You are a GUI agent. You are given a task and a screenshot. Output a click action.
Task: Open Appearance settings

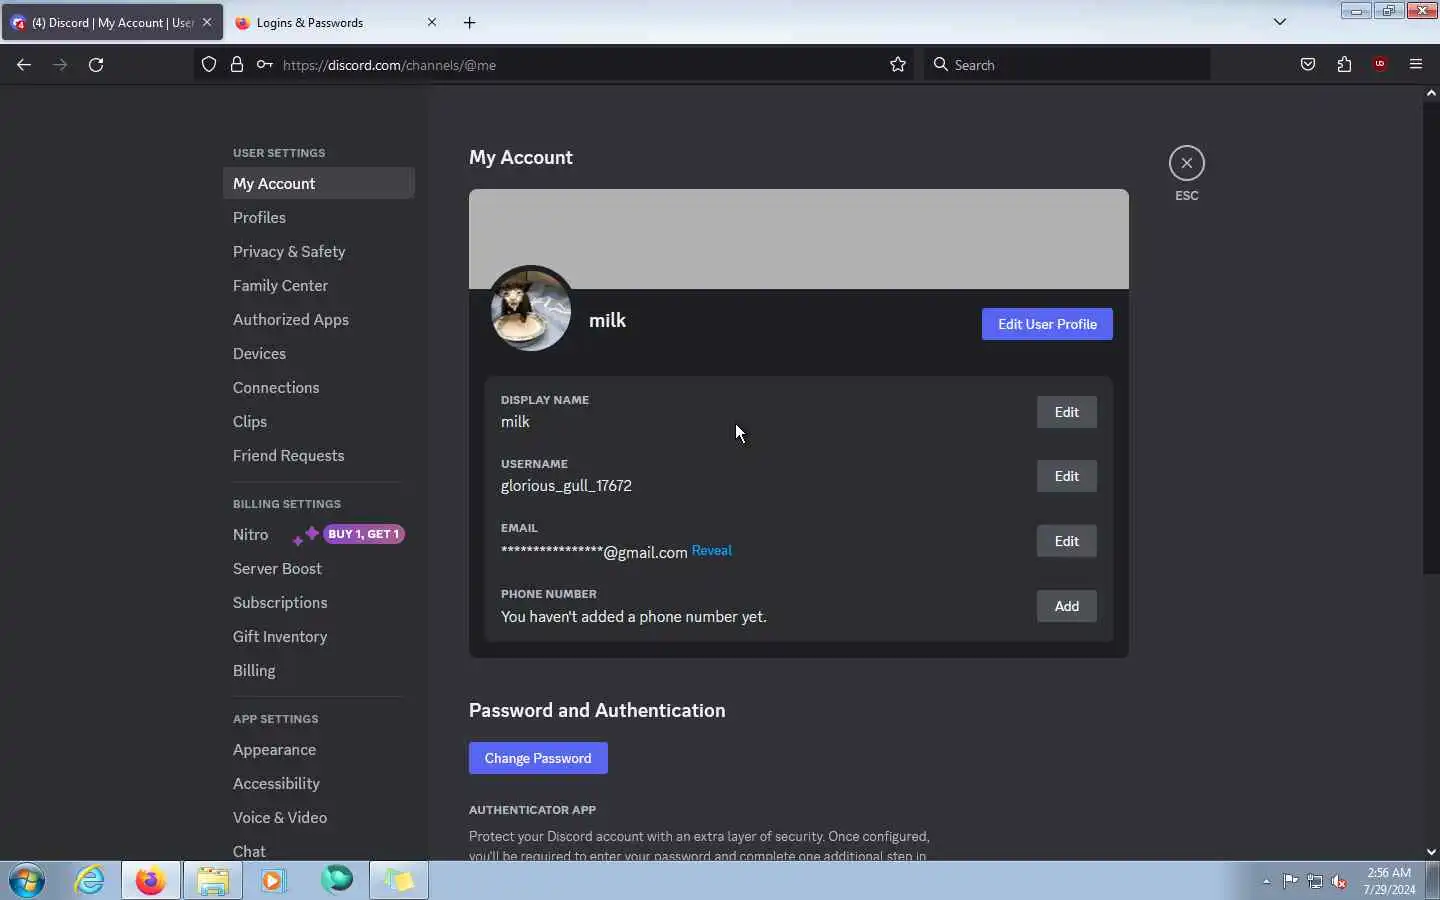[318, 749]
